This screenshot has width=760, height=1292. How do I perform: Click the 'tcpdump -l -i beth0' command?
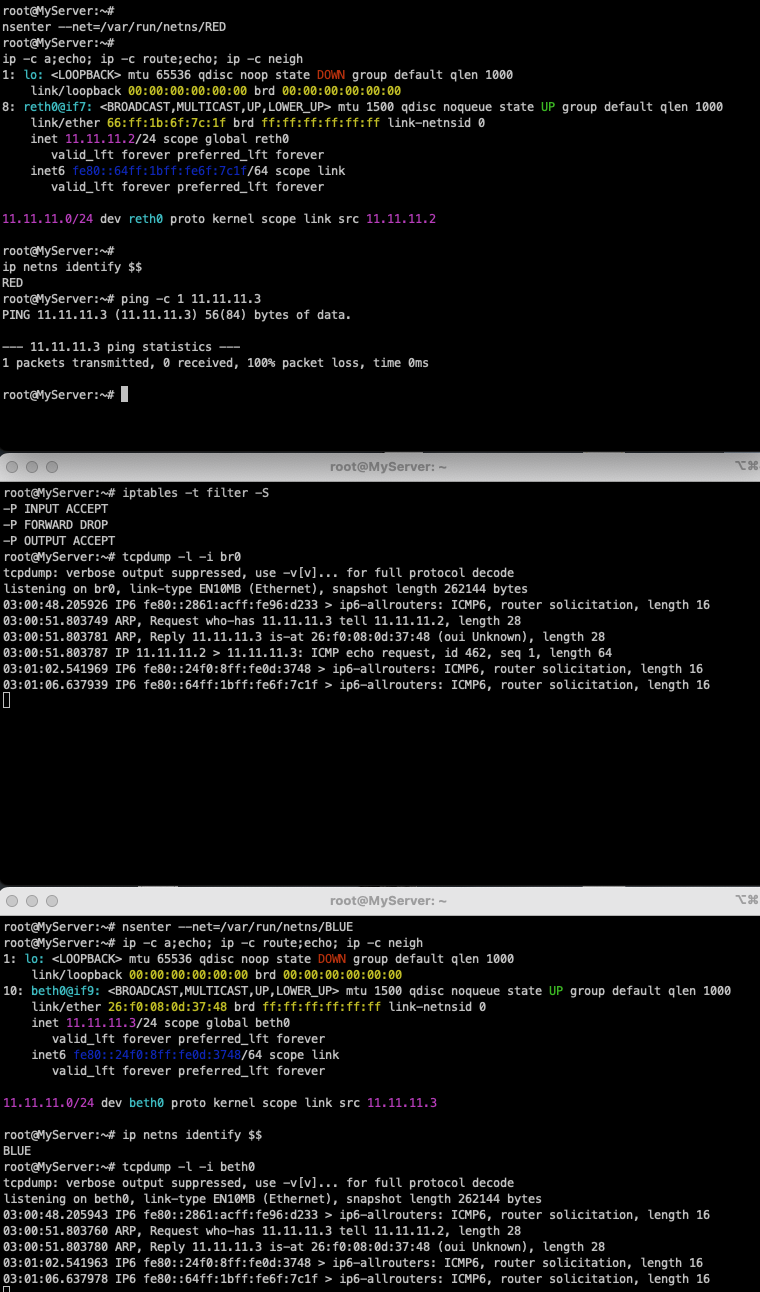(x=188, y=1167)
